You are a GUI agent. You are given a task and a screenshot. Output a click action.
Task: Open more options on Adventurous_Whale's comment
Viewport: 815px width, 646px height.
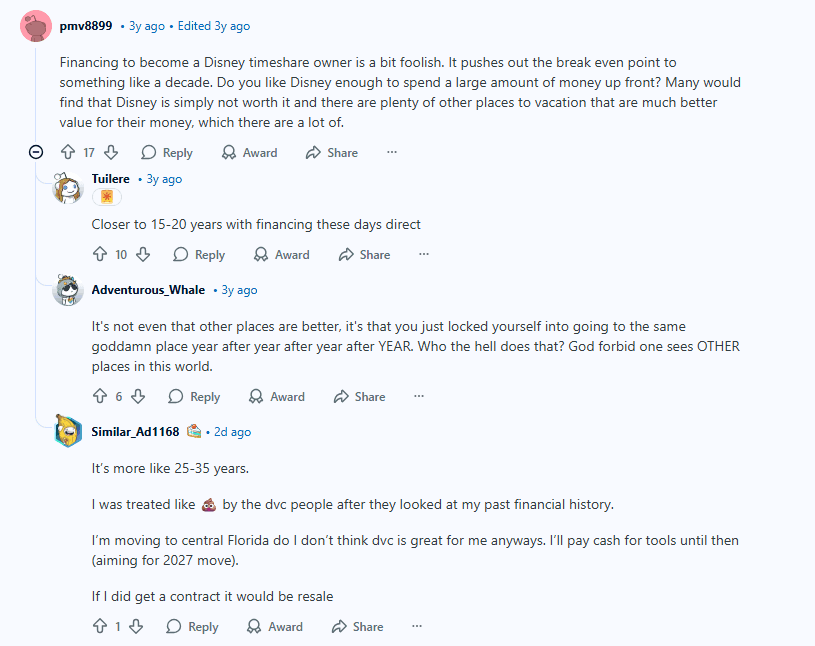pyautogui.click(x=419, y=397)
